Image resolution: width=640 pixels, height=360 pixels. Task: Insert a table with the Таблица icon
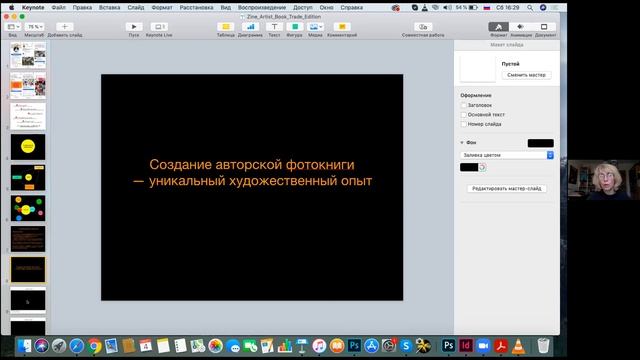pos(225,27)
